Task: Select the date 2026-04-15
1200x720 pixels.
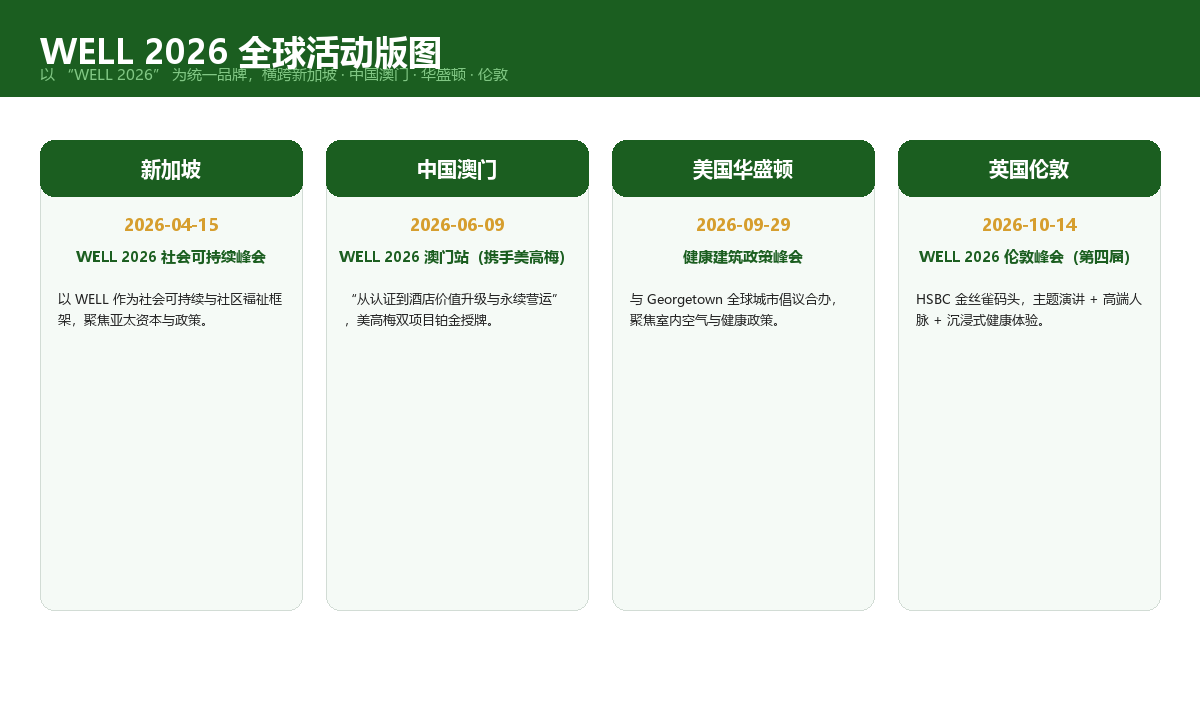Action: [171, 225]
